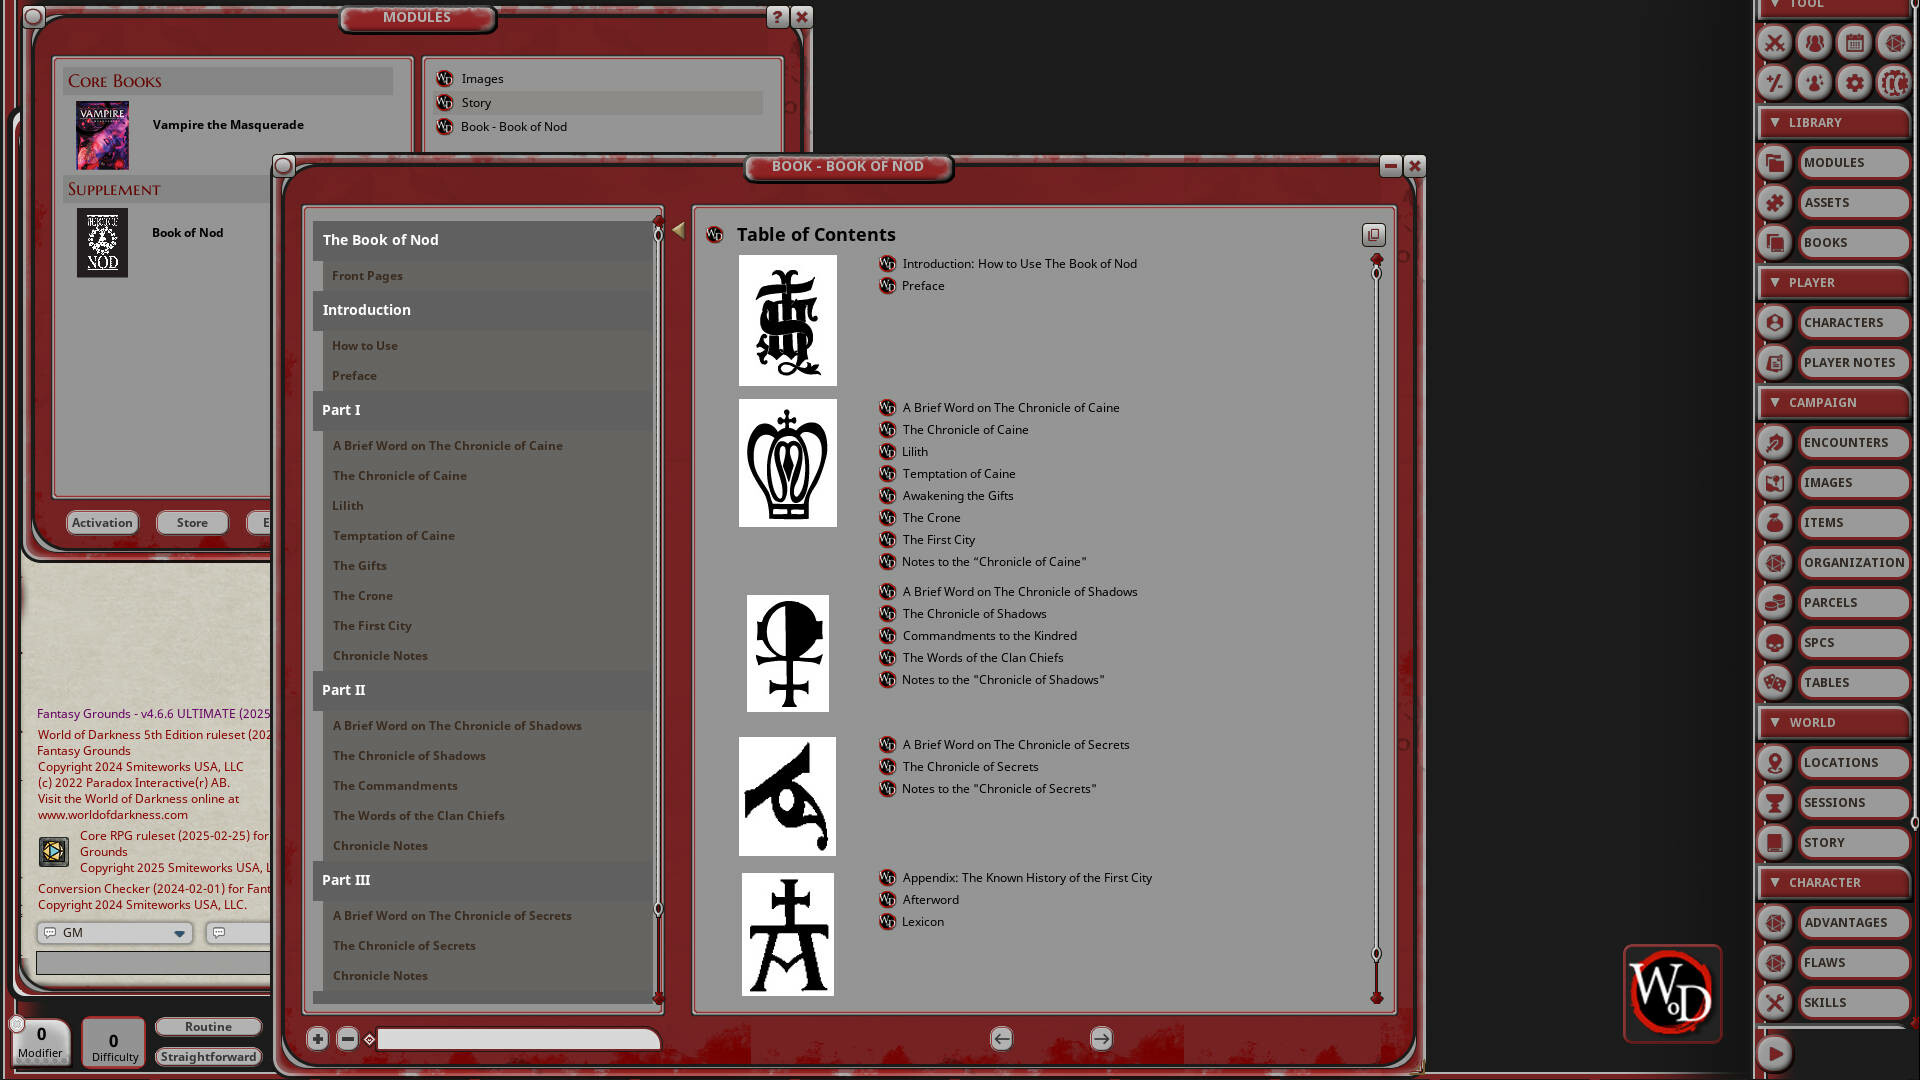The width and height of the screenshot is (1920, 1080).
Task: Open the SPCs panel
Action: 1851,642
